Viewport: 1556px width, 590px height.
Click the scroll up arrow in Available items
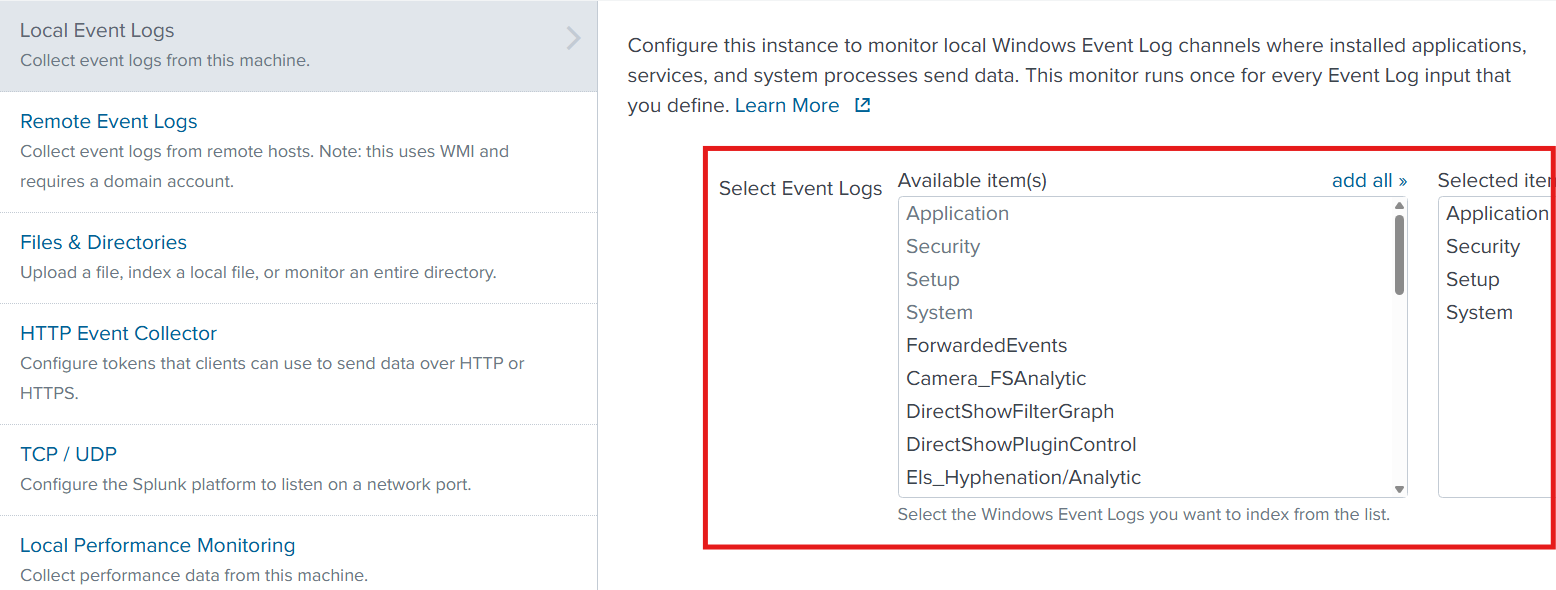pos(1399,206)
